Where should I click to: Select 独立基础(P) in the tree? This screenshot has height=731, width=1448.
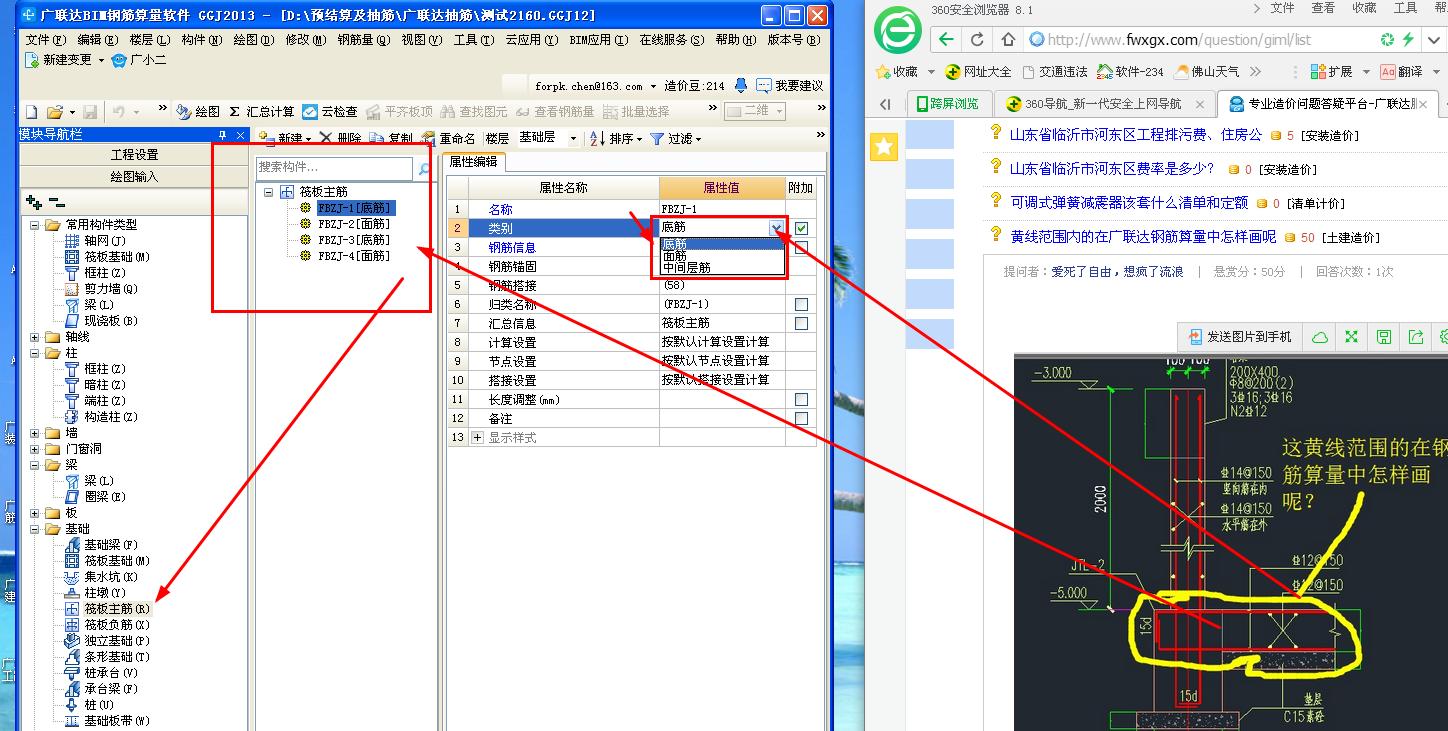pos(108,641)
